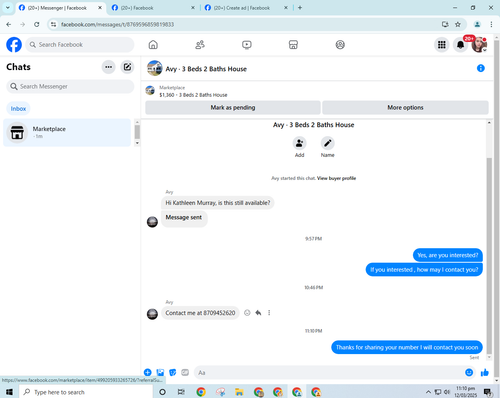The width and height of the screenshot is (500, 398).
Task: Click the 'Thanks for sharing your number' message
Action: pos(407,347)
